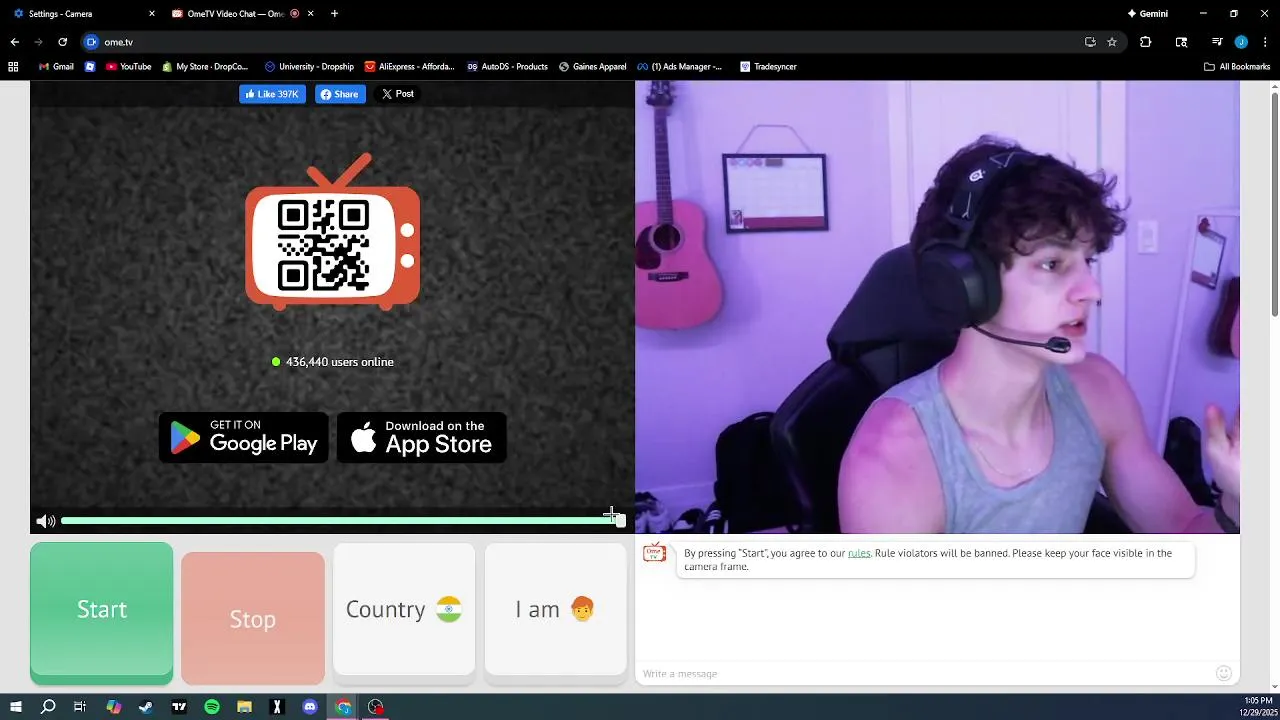The image size is (1280, 720).
Task: Click the install app icon in address bar
Action: click(x=1090, y=42)
